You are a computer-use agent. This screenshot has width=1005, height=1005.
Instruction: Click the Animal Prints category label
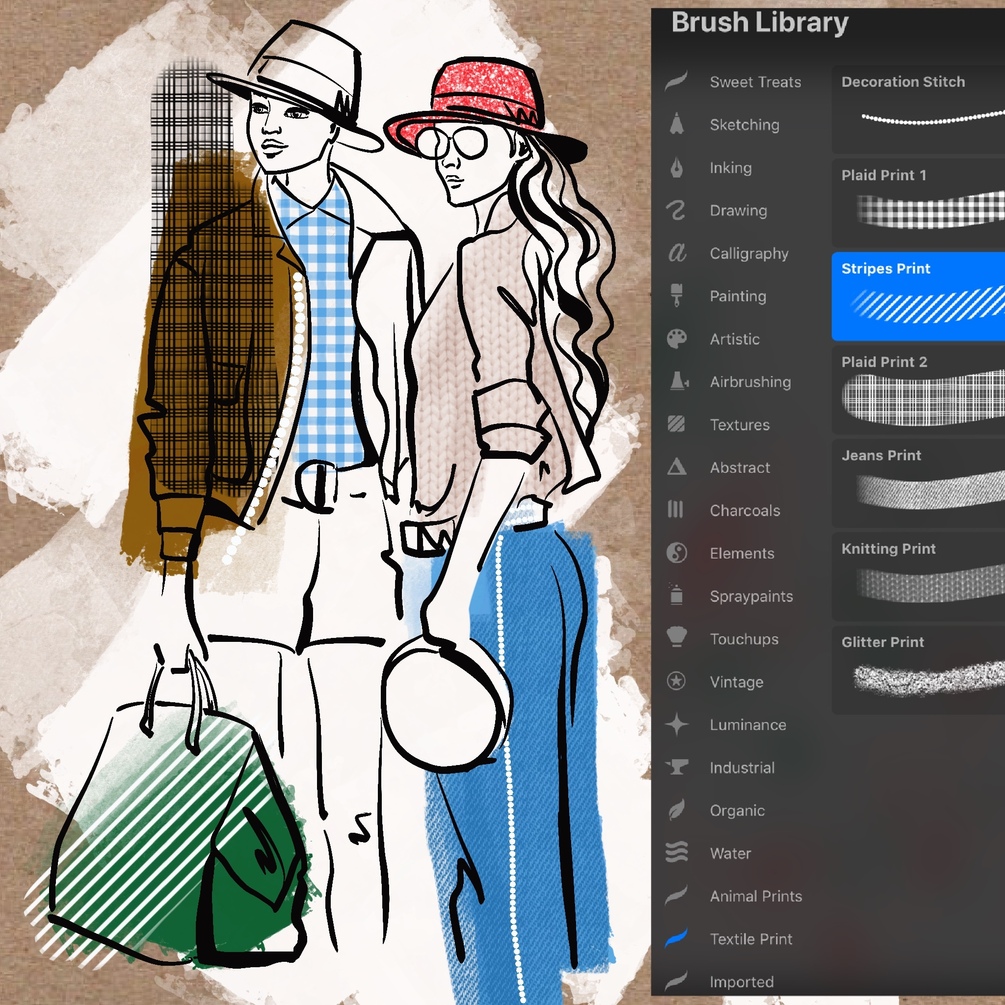click(x=756, y=896)
